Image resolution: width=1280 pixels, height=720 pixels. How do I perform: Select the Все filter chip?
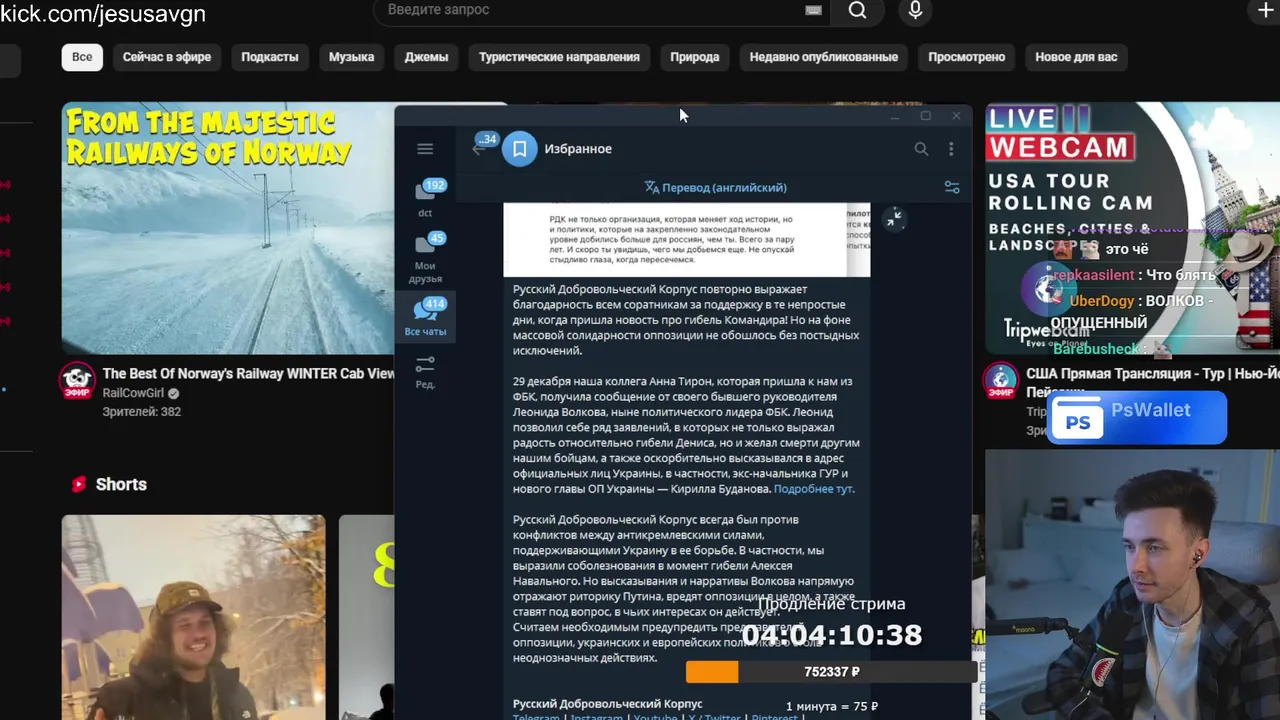(x=82, y=57)
